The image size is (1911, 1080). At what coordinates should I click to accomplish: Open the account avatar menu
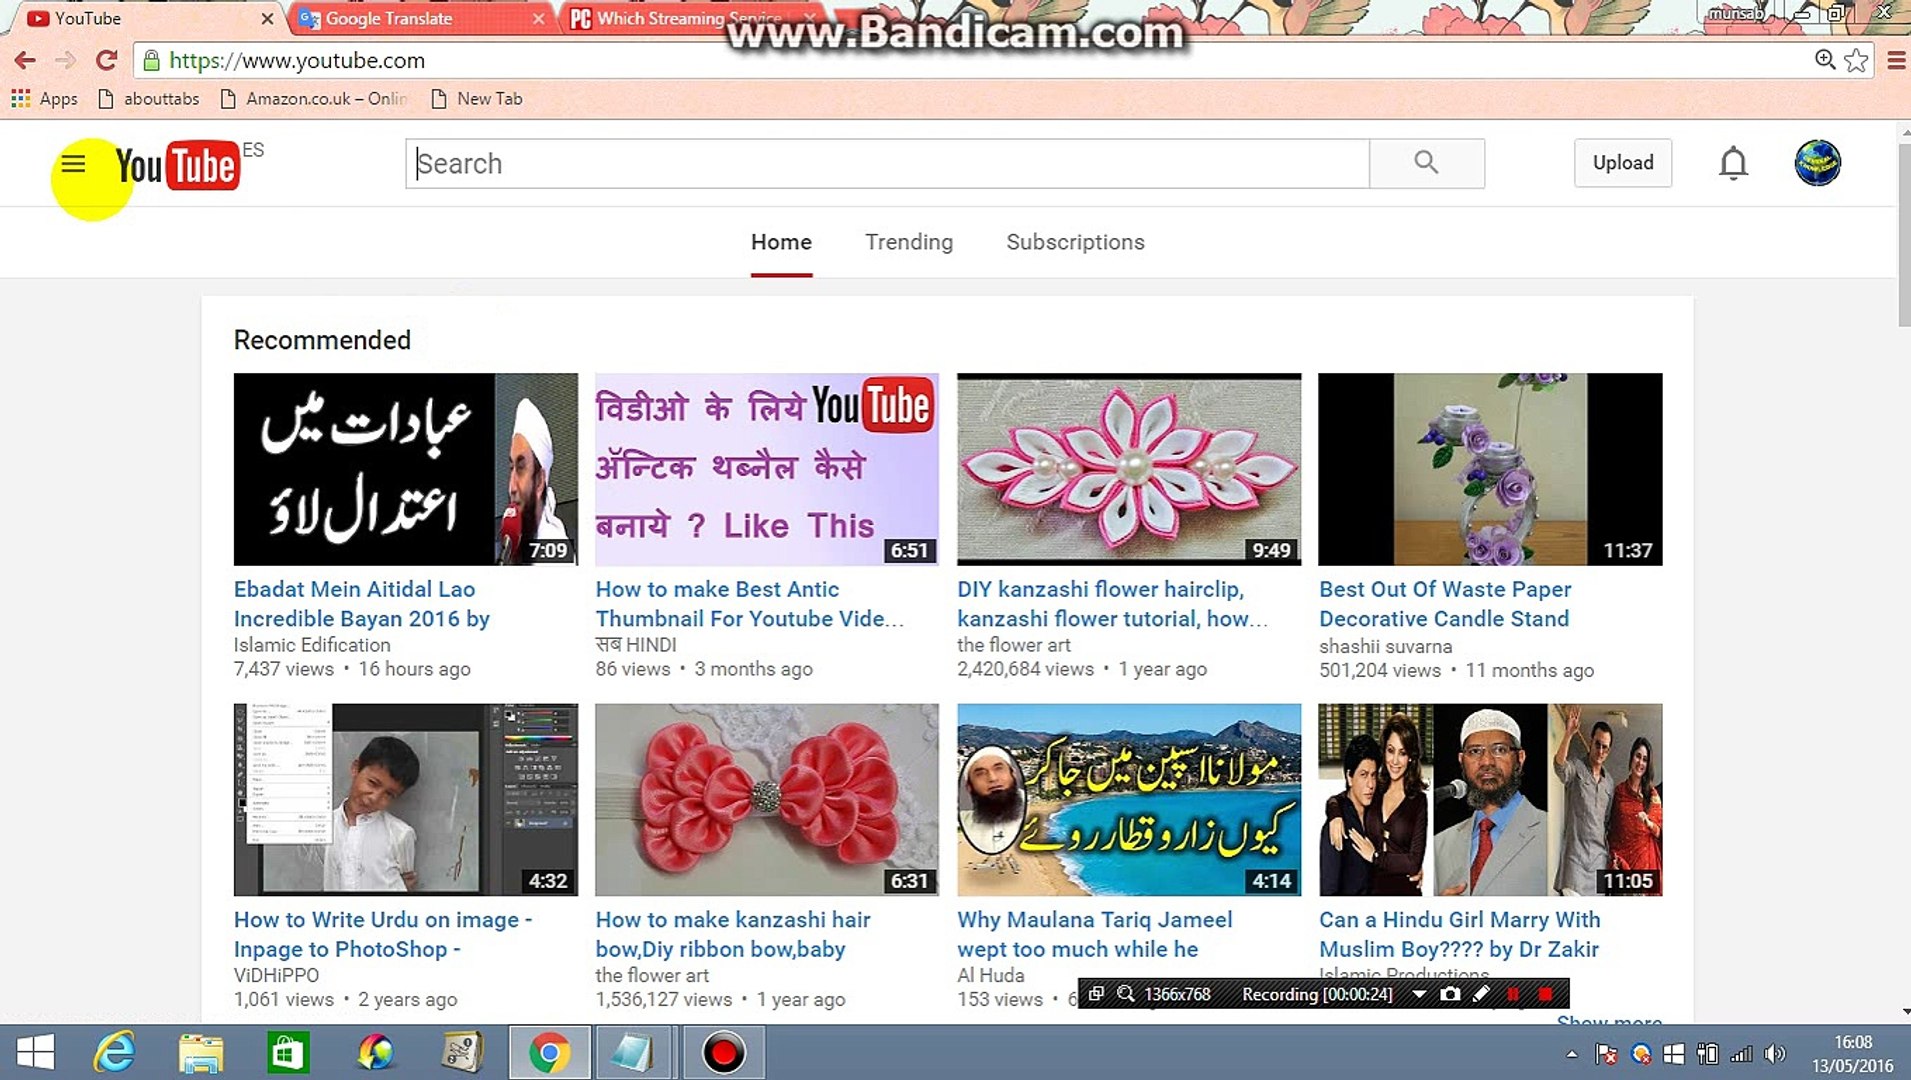(1817, 163)
